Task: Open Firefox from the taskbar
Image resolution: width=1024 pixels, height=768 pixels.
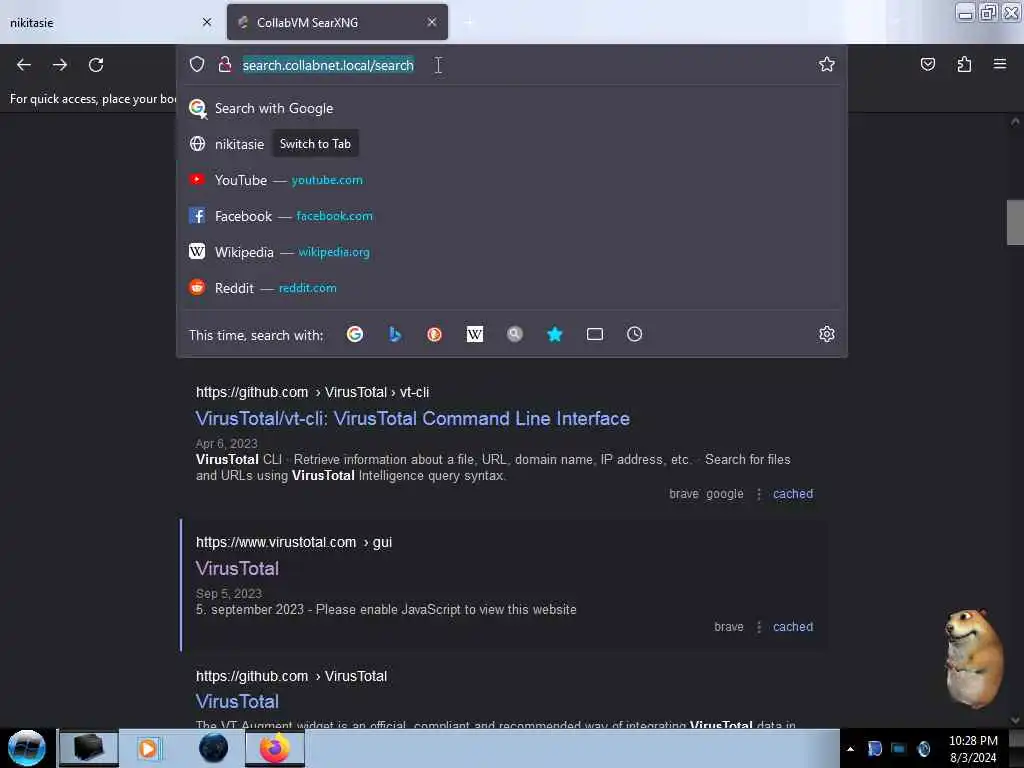Action: [x=275, y=748]
